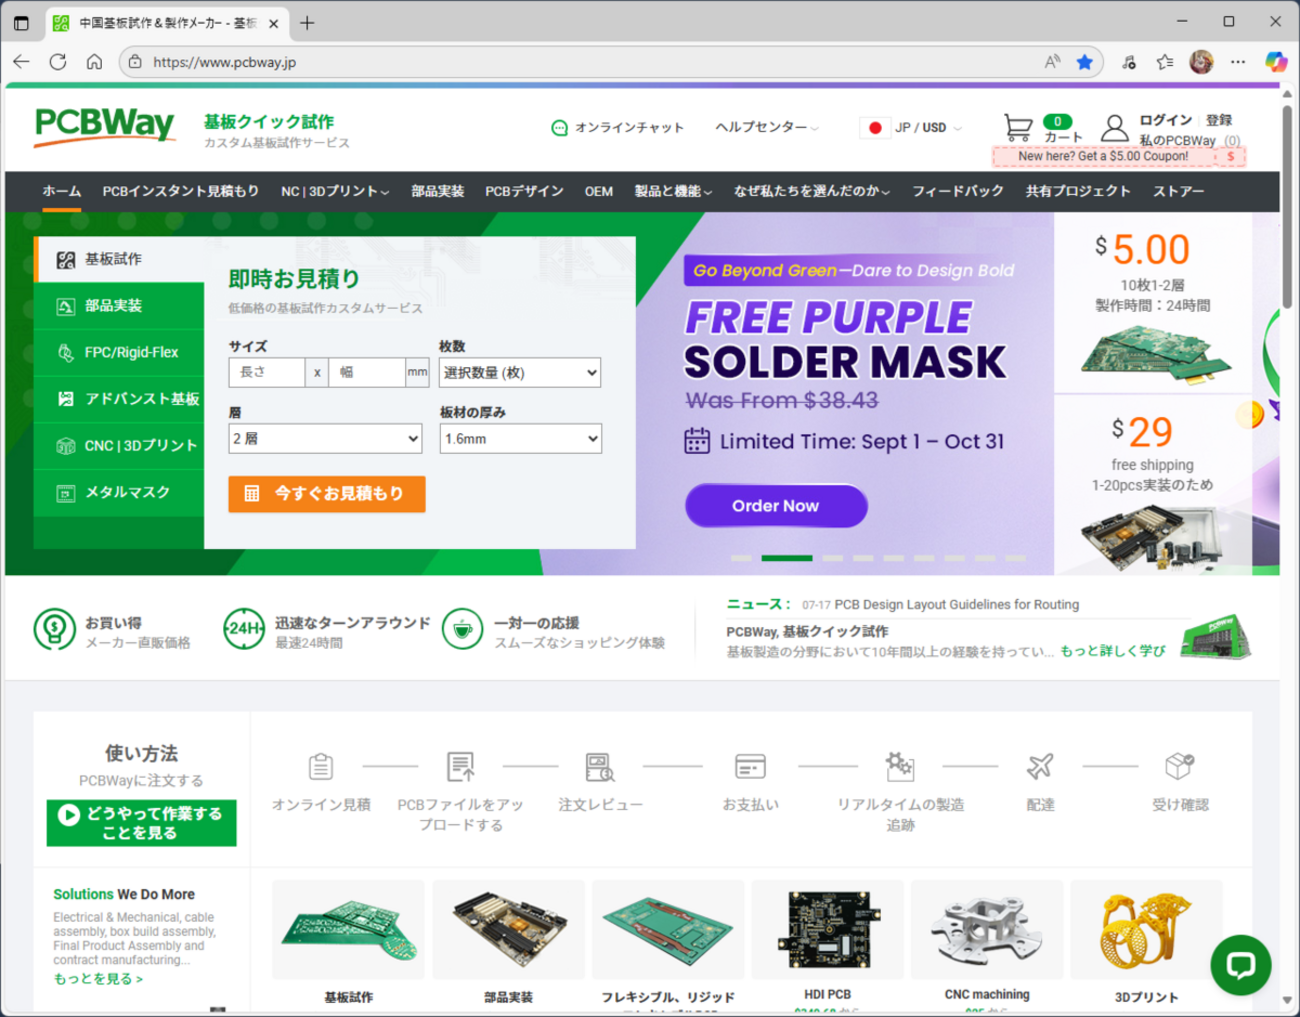Open browser favorites list icon

coord(1165,62)
